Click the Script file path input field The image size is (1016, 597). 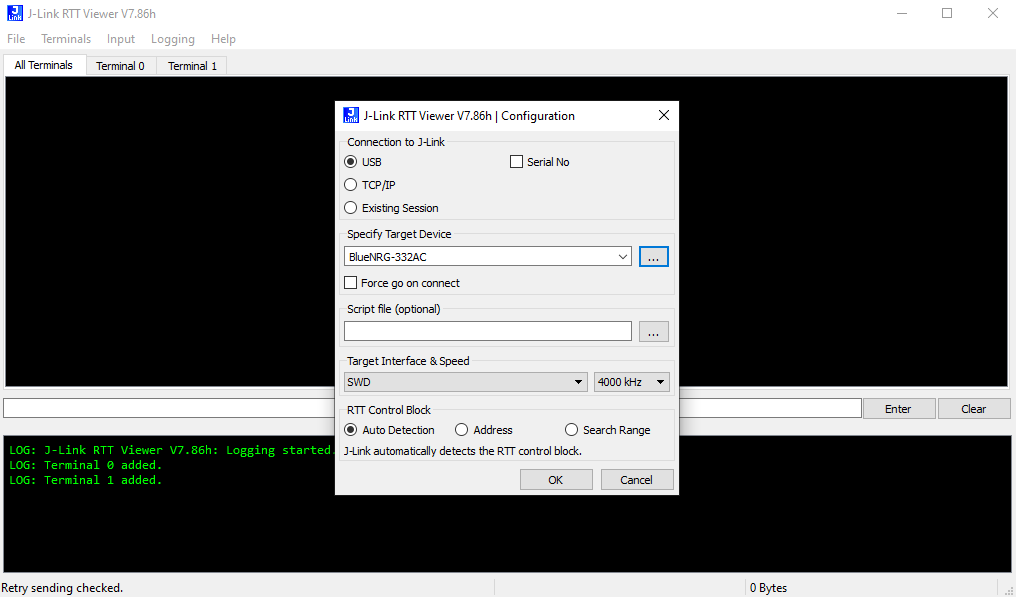point(488,331)
